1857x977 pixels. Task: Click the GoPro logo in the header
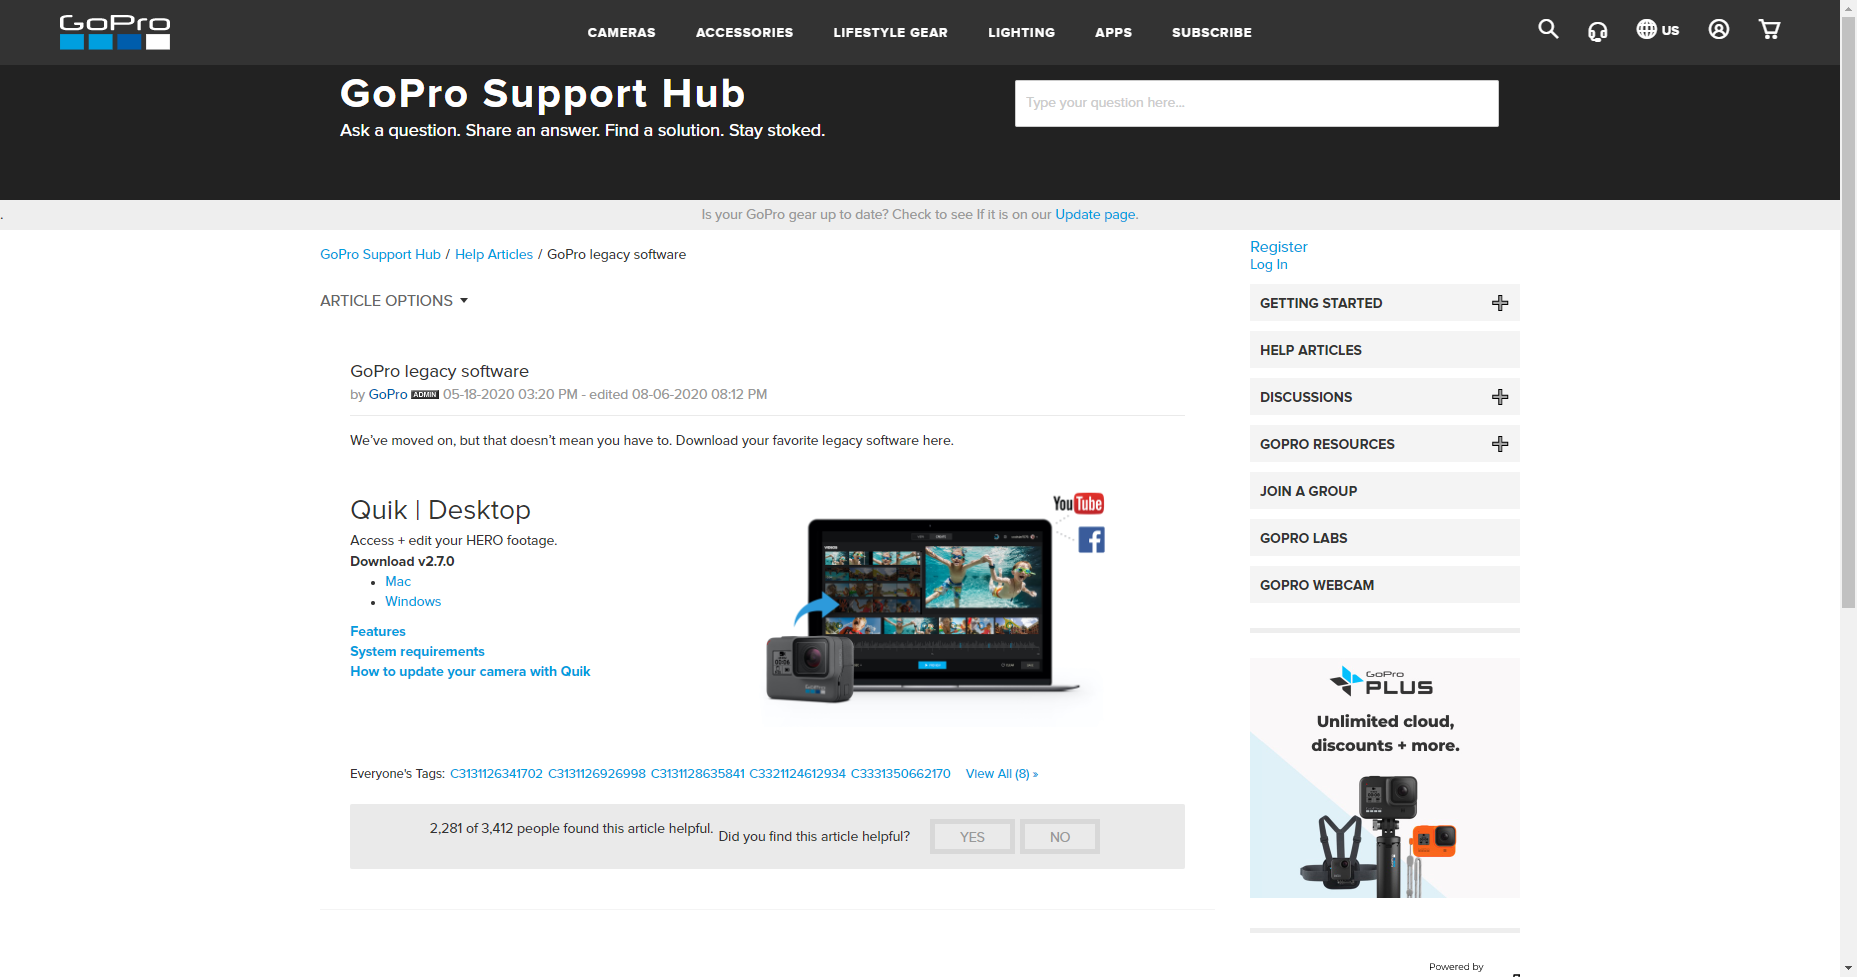click(114, 32)
